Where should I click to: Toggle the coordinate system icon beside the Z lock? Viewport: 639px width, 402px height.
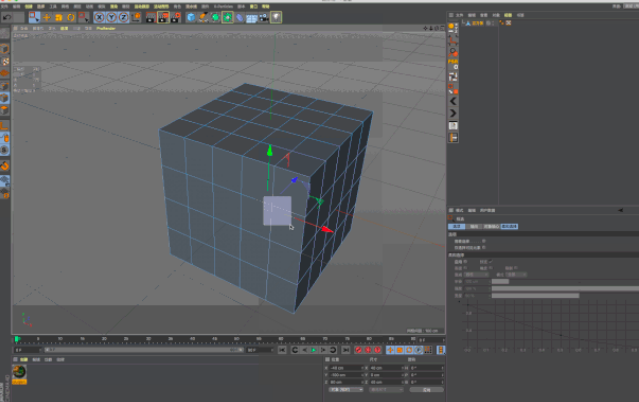click(136, 17)
